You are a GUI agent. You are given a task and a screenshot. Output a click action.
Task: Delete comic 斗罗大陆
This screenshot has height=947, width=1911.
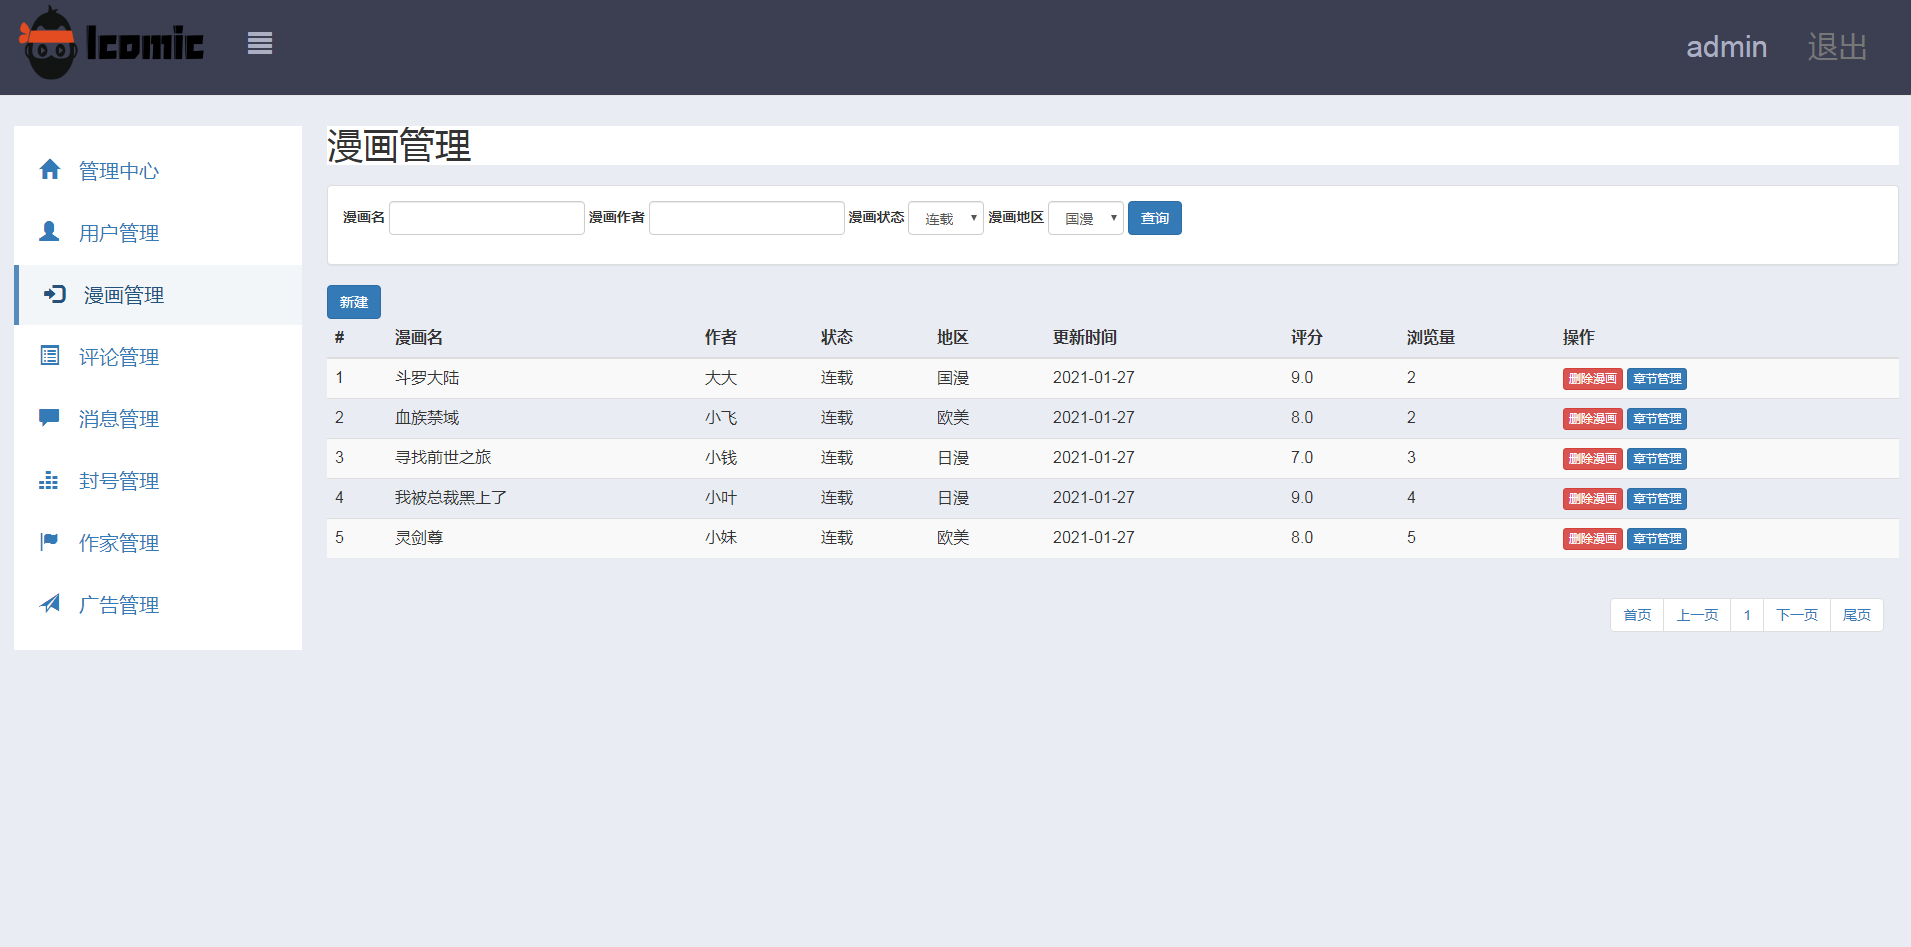click(1593, 379)
